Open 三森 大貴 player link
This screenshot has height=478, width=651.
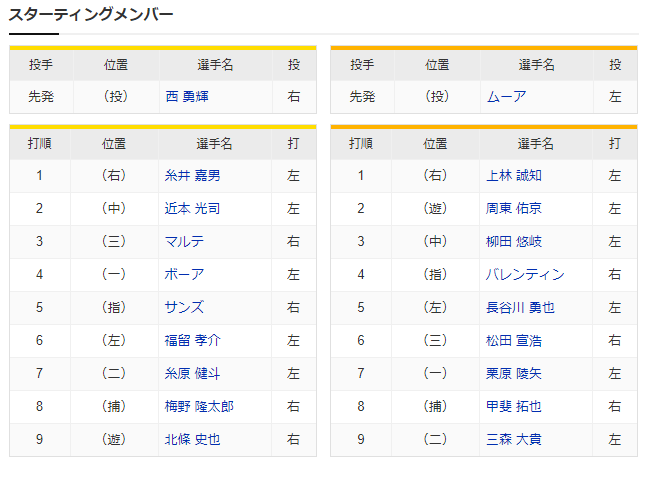(514, 440)
